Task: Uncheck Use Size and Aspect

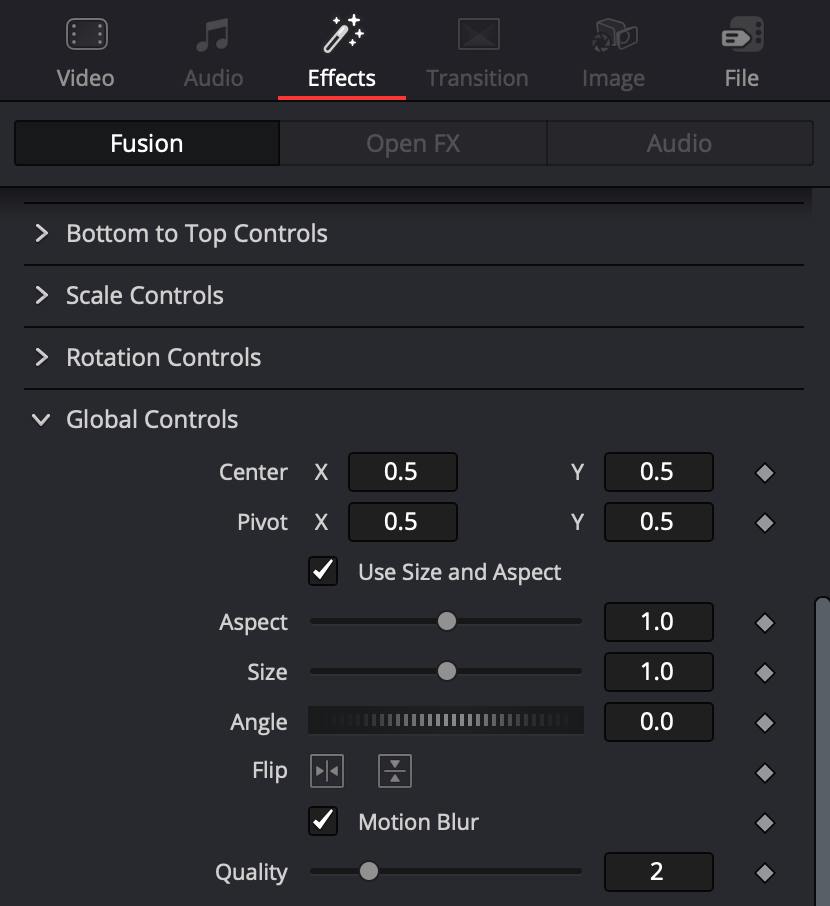Action: pyautogui.click(x=323, y=571)
